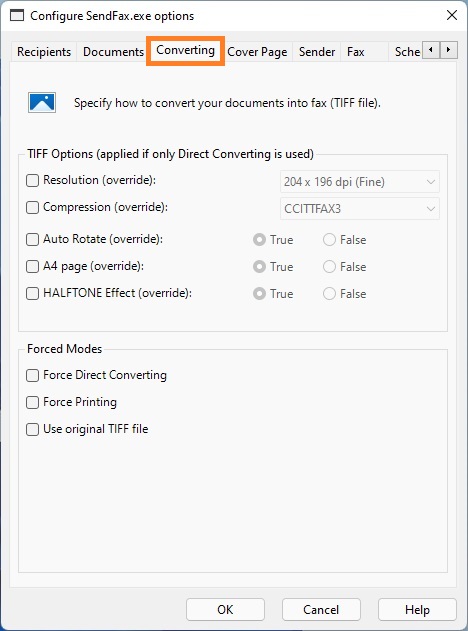Click the picture icon beside the conversion description
468x631 pixels.
tap(42, 103)
